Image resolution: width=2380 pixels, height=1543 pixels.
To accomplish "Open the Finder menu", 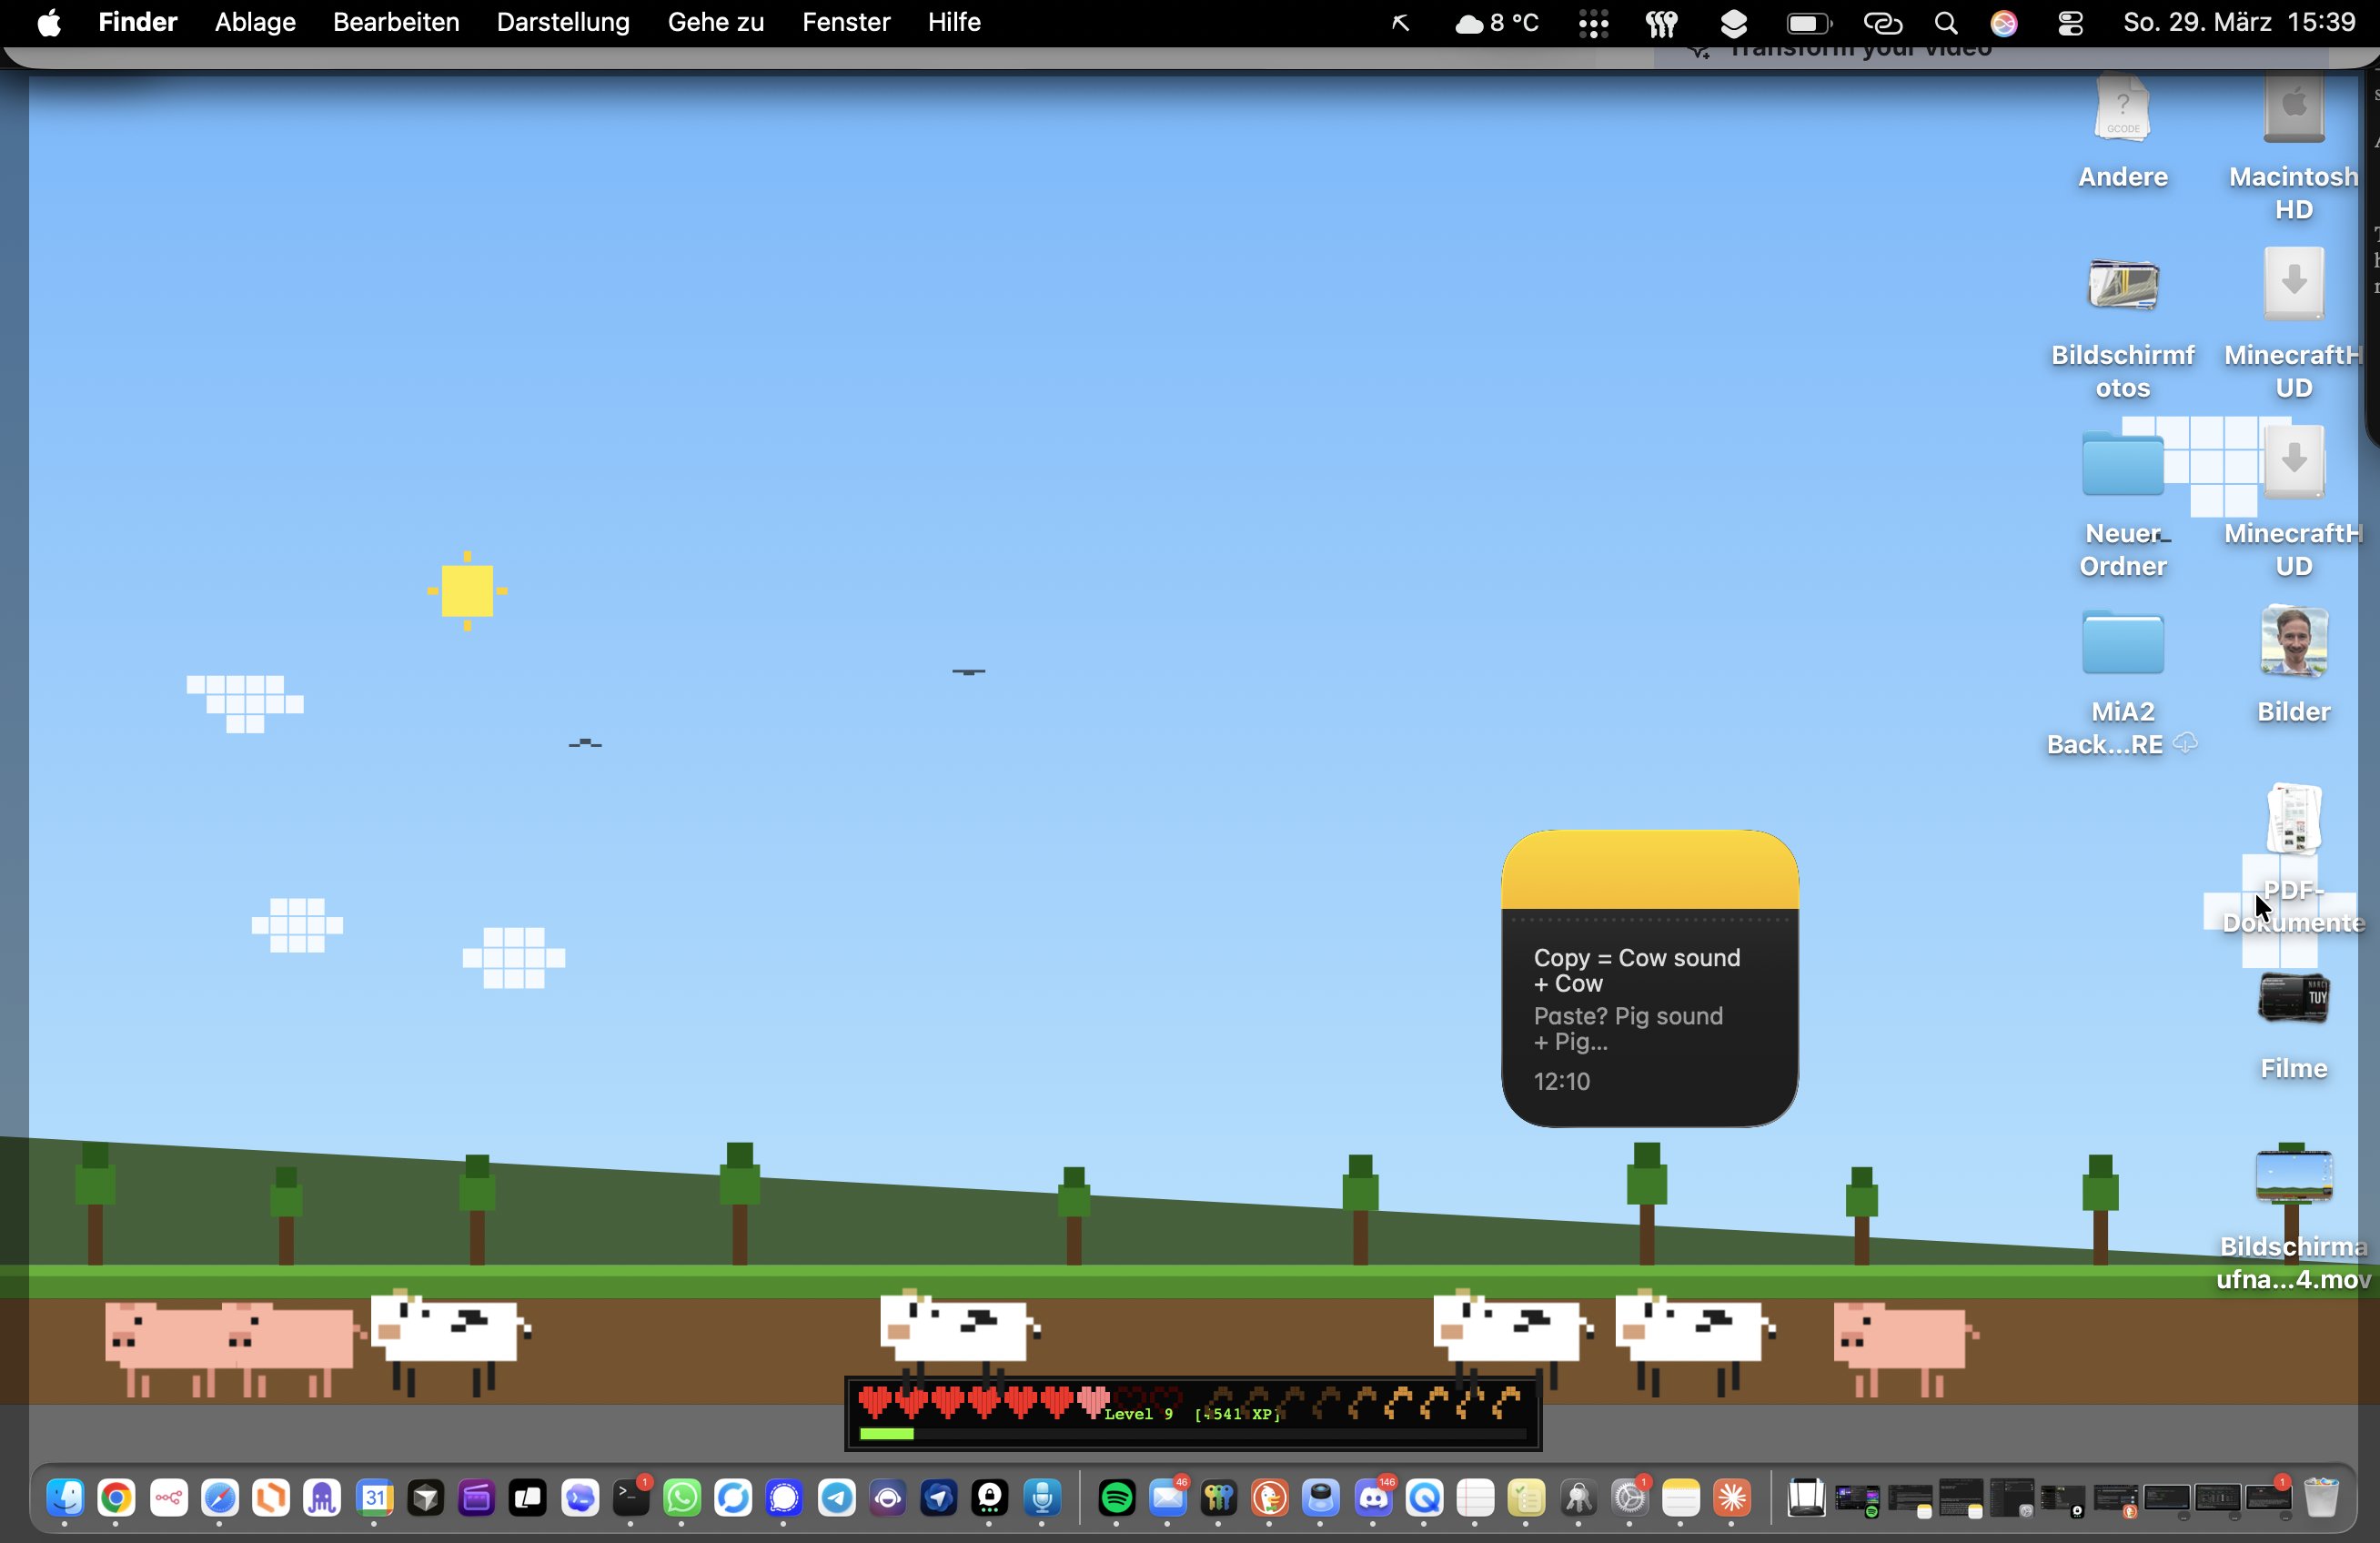I will 137,23.
